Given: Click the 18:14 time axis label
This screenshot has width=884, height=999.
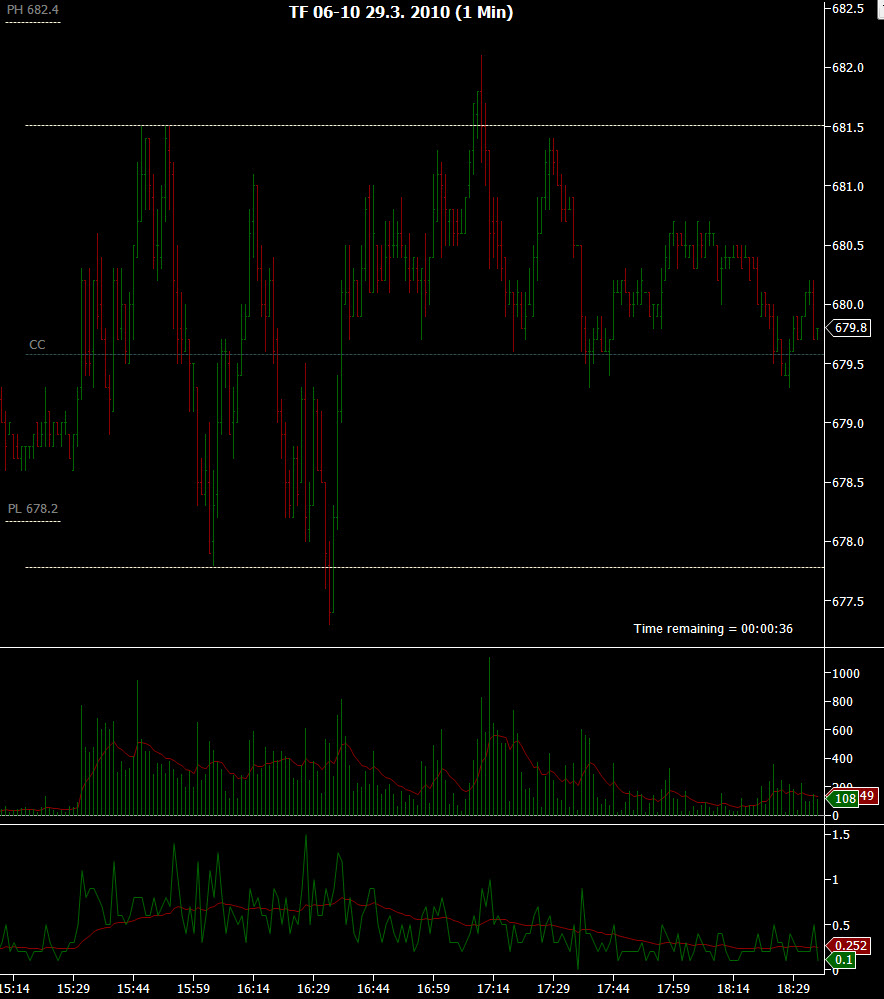Looking at the screenshot, I should [733, 989].
